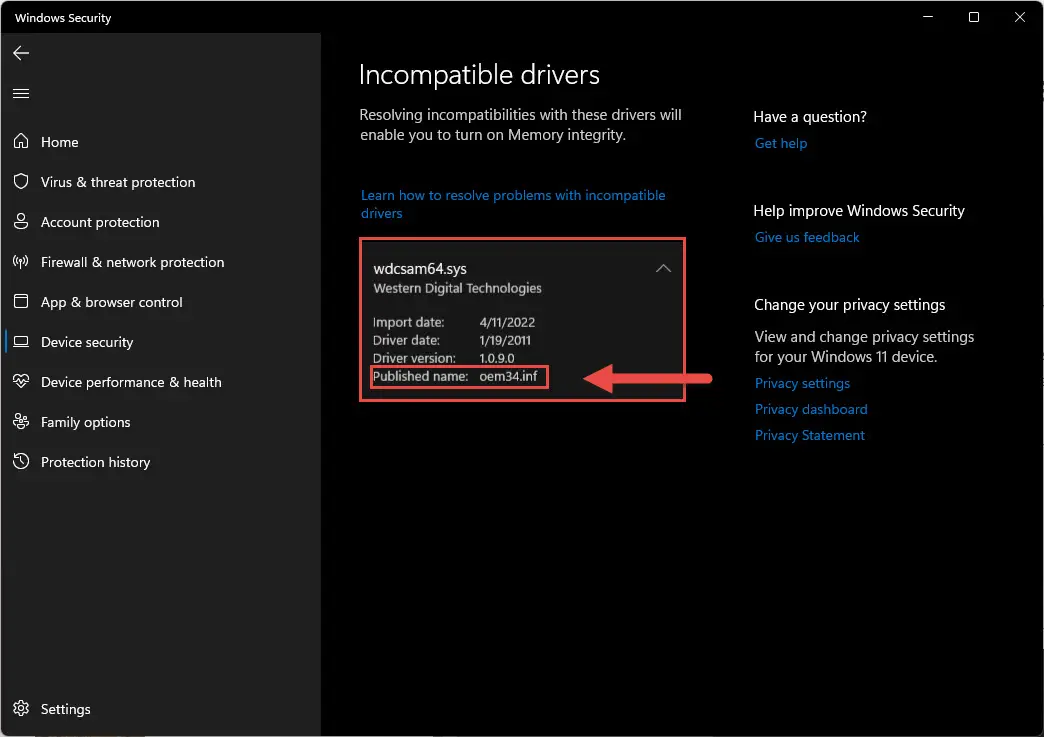Click the App & browser control window icon
The image size is (1044, 737).
pyautogui.click(x=21, y=302)
